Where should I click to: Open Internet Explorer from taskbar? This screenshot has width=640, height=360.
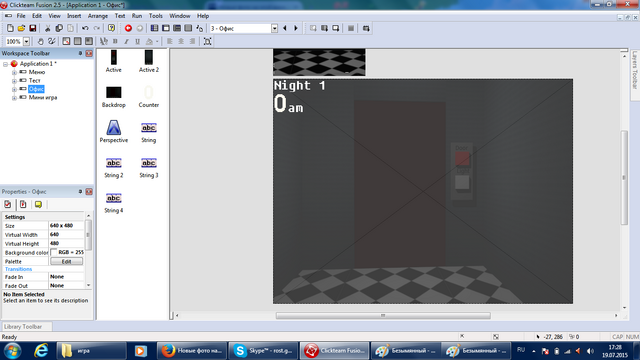(x=41, y=351)
